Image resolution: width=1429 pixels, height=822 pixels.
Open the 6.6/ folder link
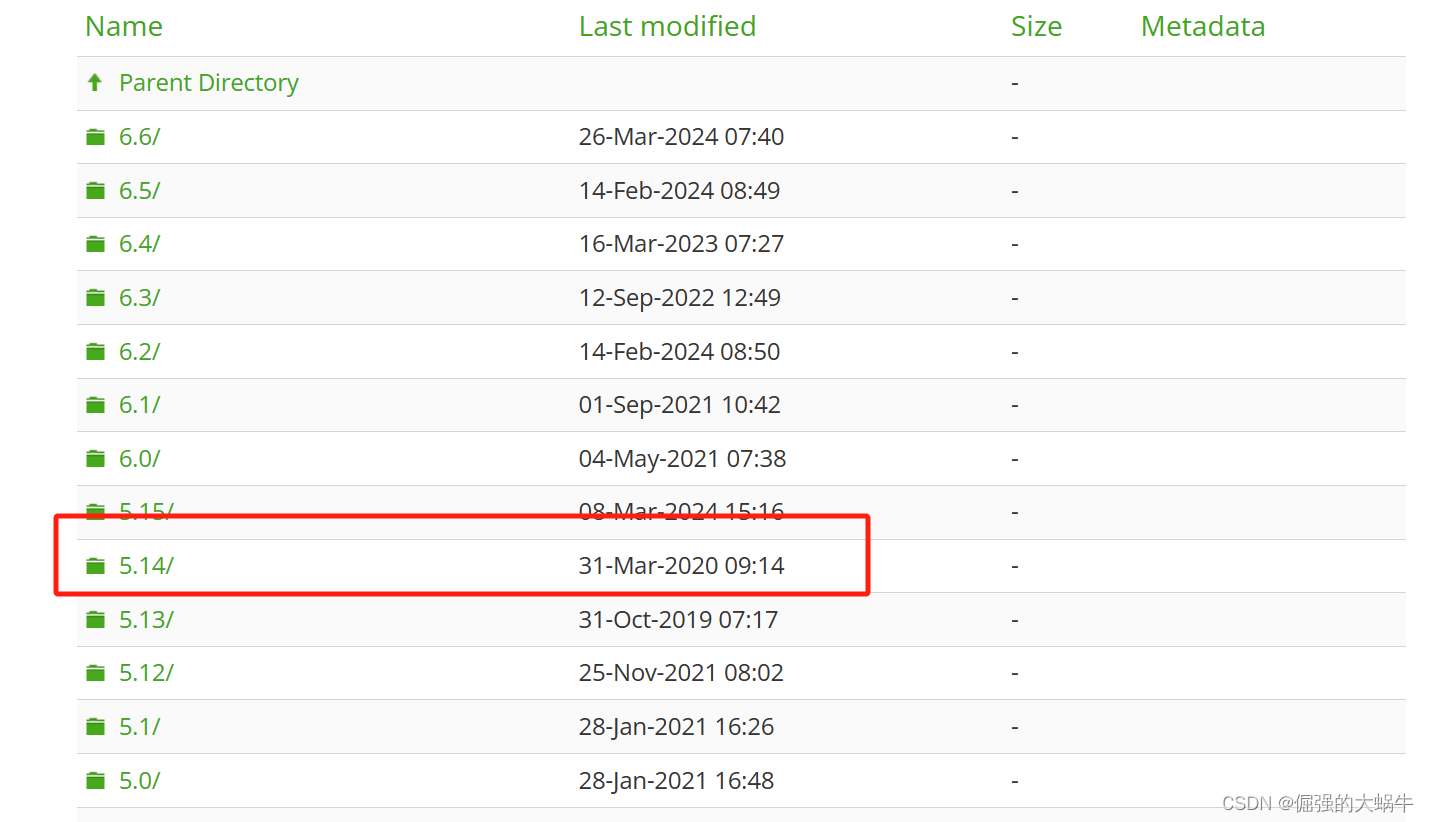click(139, 137)
